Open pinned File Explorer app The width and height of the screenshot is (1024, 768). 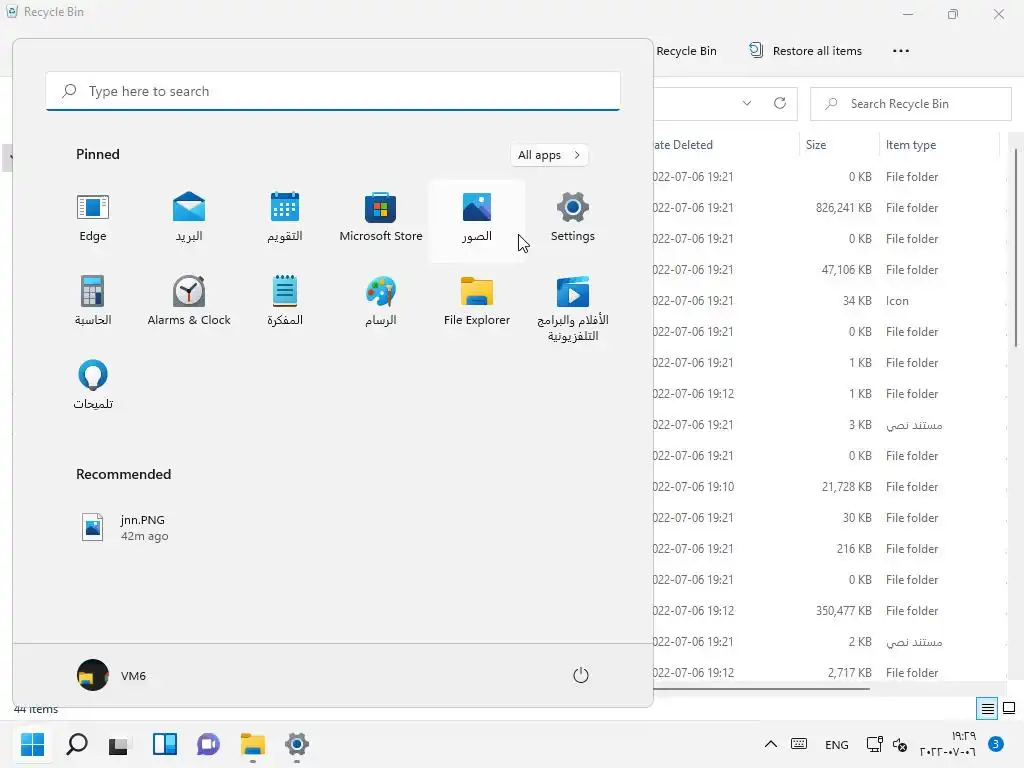tap(477, 302)
